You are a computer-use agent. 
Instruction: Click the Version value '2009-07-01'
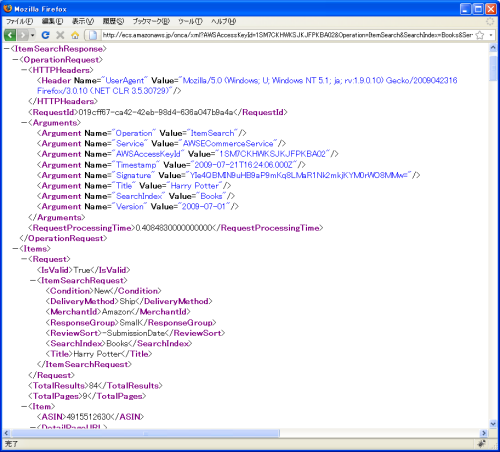click(203, 207)
